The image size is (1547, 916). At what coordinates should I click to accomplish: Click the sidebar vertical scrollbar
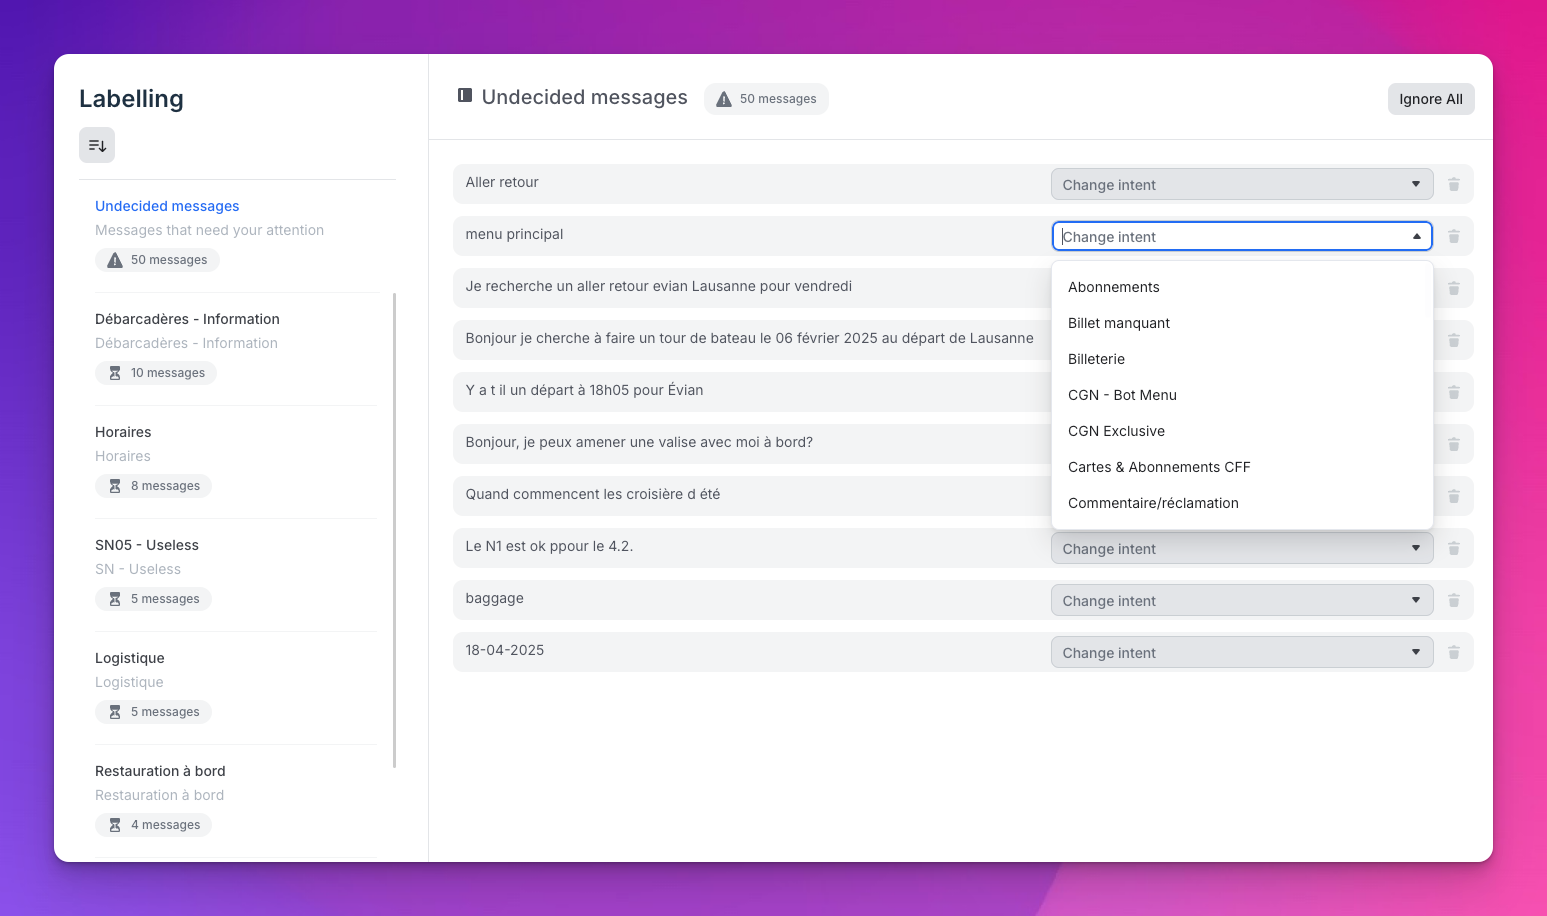[395, 530]
